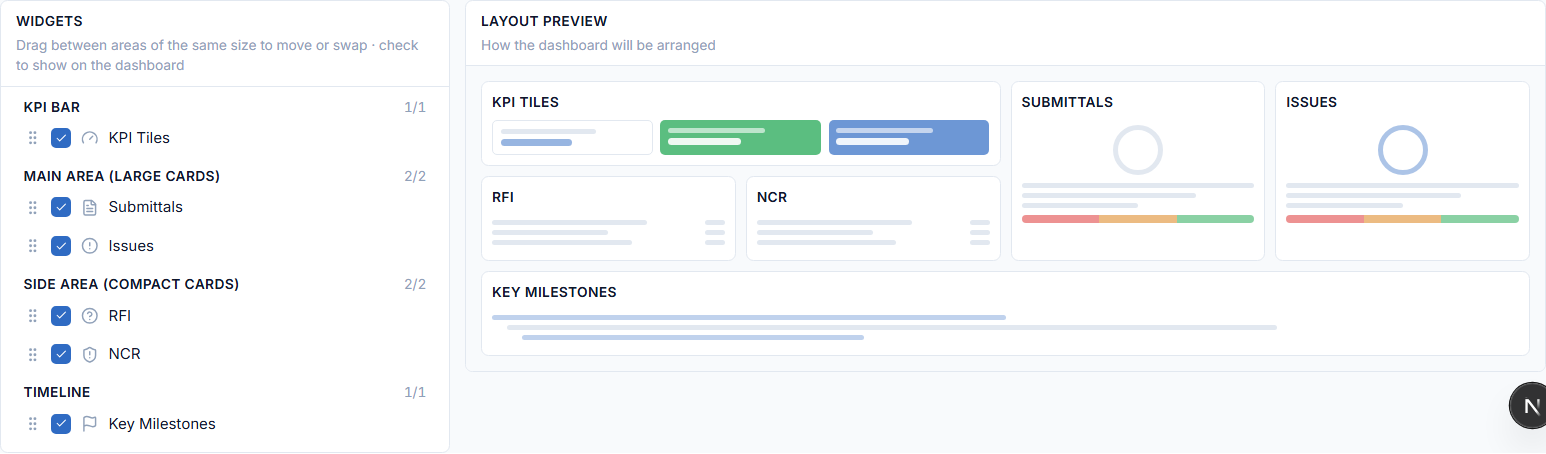This screenshot has height=454, width=1546.
Task: Click the blue KPI tile in preview
Action: click(909, 138)
